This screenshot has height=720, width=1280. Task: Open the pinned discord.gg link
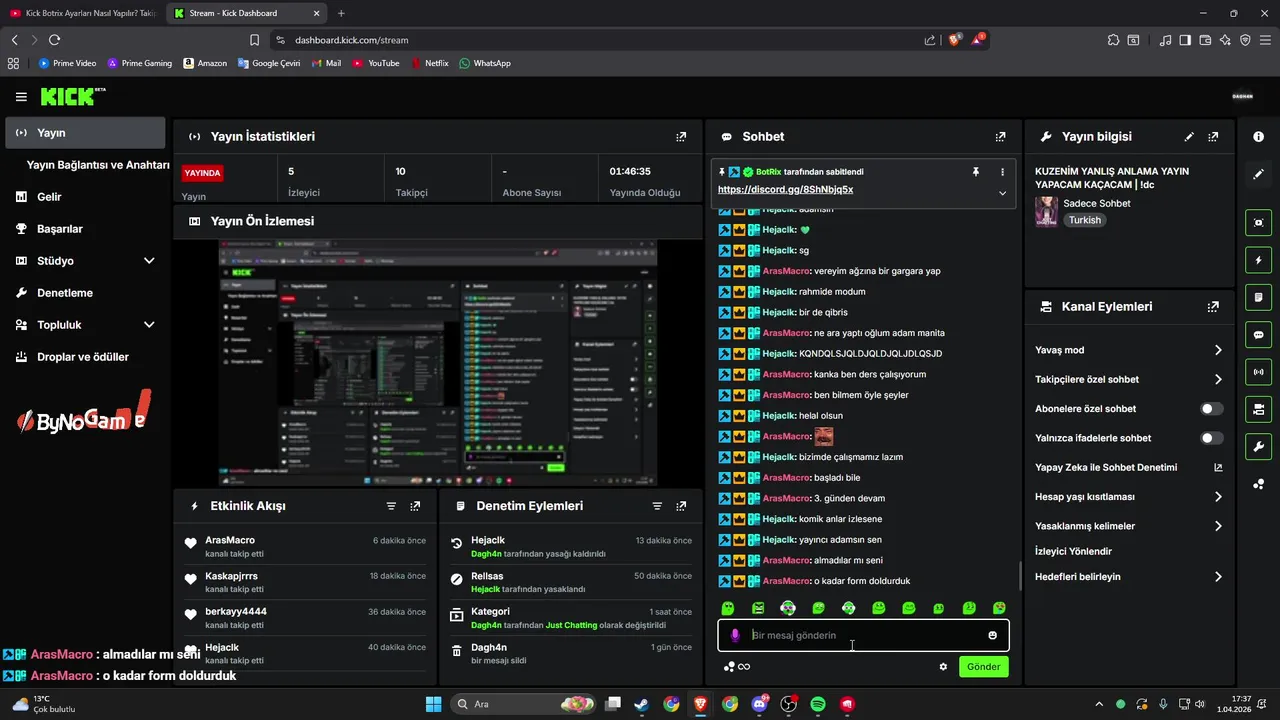pyautogui.click(x=785, y=190)
